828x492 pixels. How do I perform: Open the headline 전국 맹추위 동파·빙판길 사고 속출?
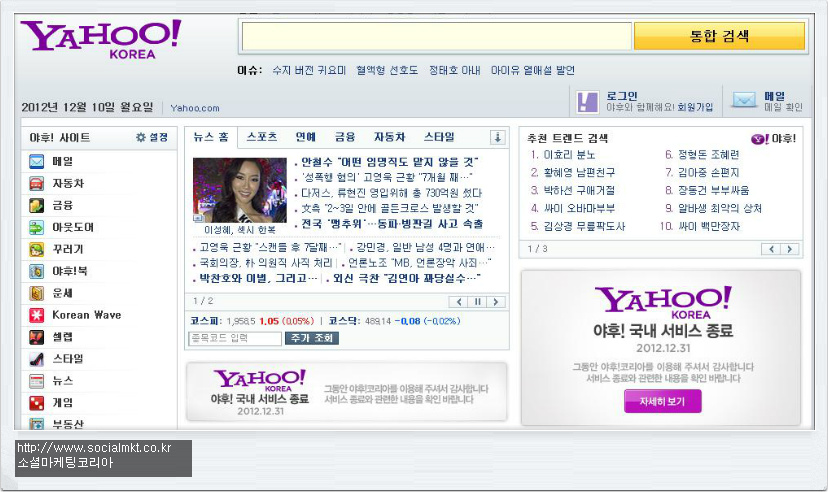(392, 224)
